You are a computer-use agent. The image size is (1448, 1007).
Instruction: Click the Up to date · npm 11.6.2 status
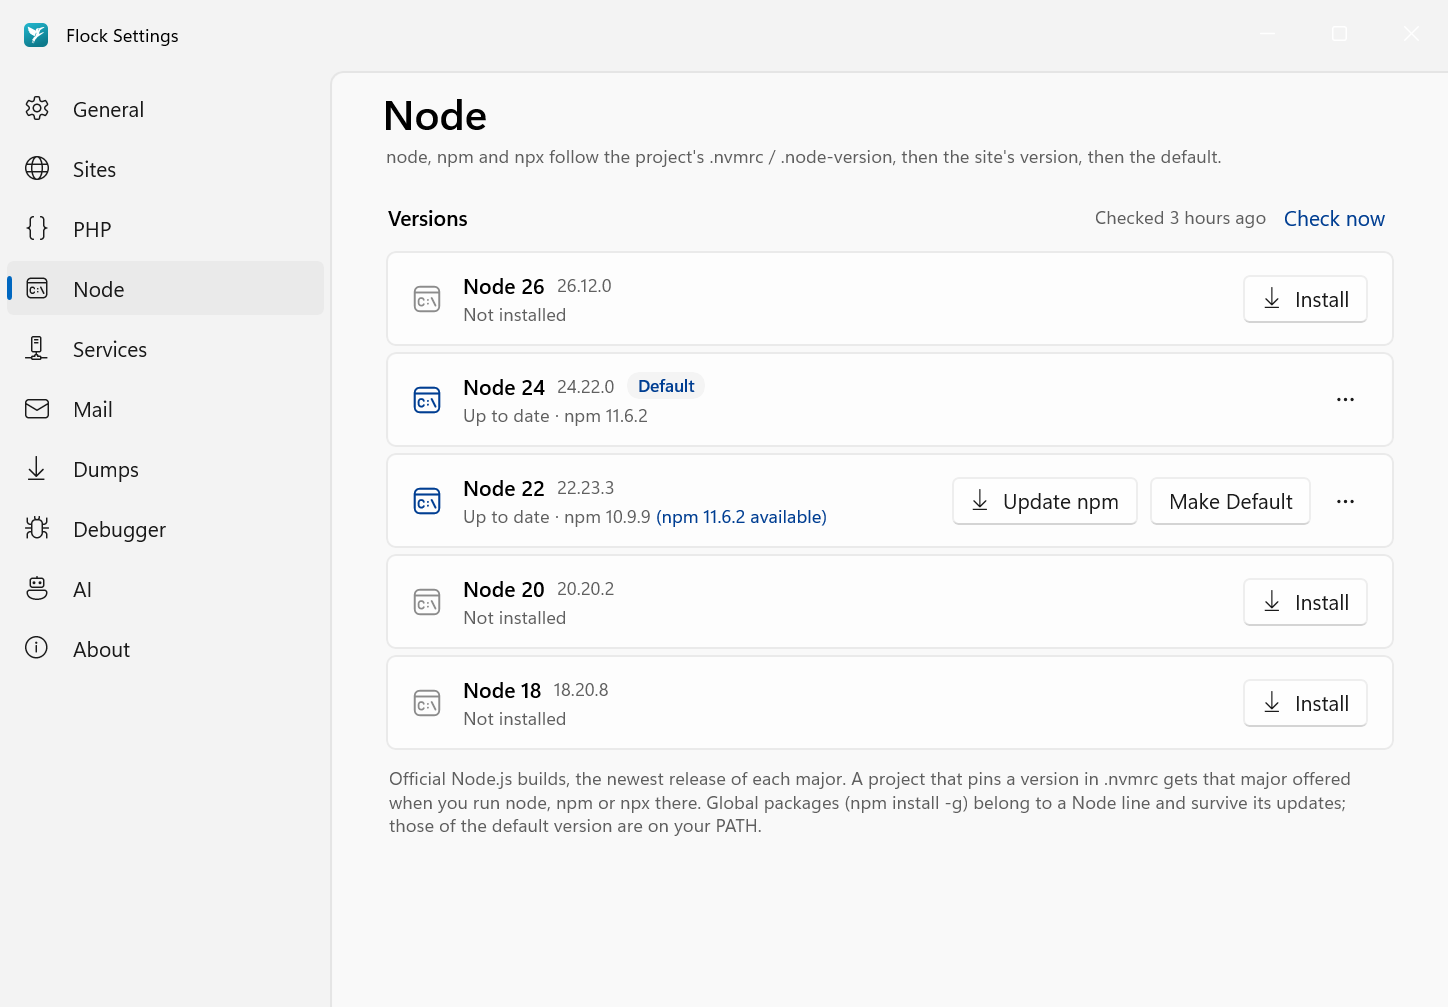pyautogui.click(x=555, y=416)
